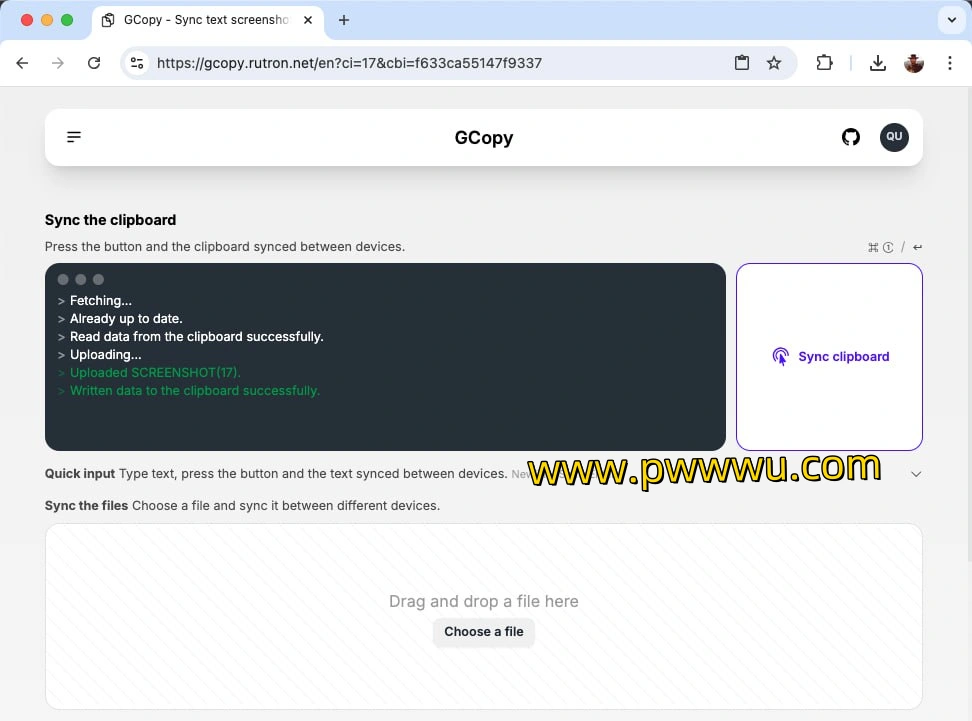Click the GCopy title heading
Image resolution: width=972 pixels, height=721 pixels.
click(484, 138)
